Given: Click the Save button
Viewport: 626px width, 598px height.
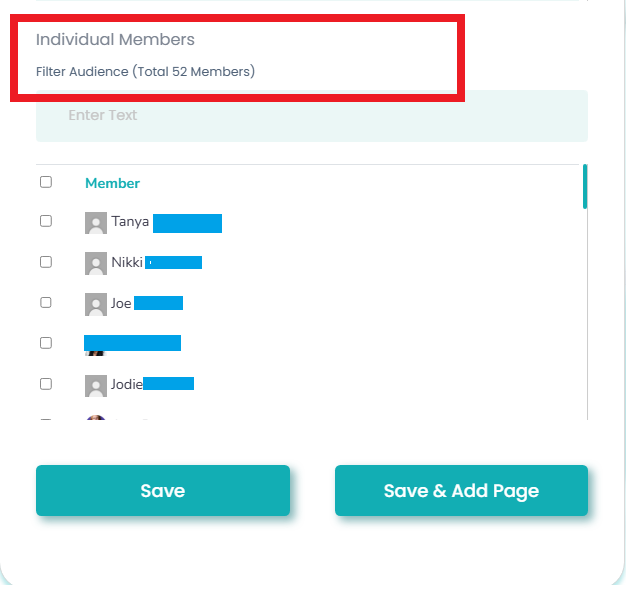Looking at the screenshot, I should 163,491.
